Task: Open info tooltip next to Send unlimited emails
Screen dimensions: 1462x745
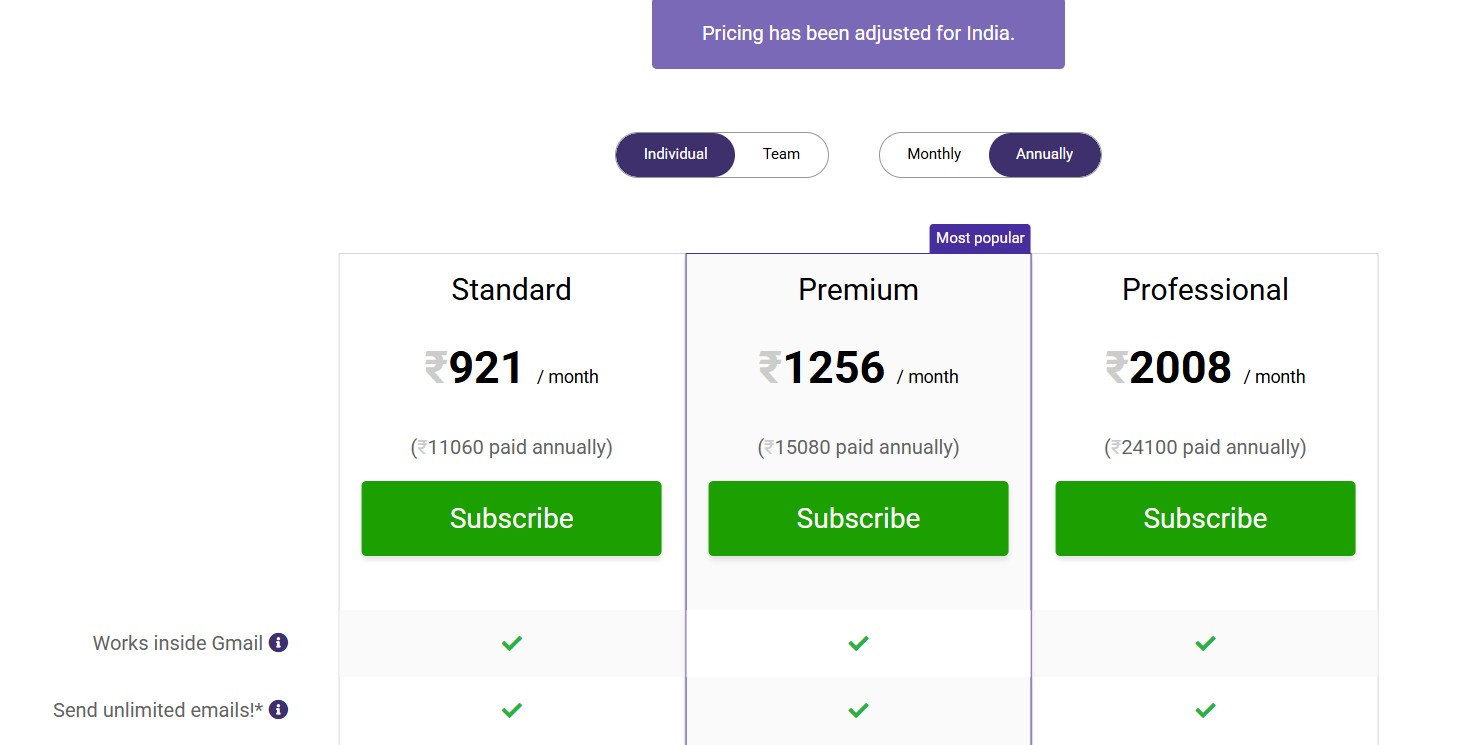Action: tap(278, 709)
